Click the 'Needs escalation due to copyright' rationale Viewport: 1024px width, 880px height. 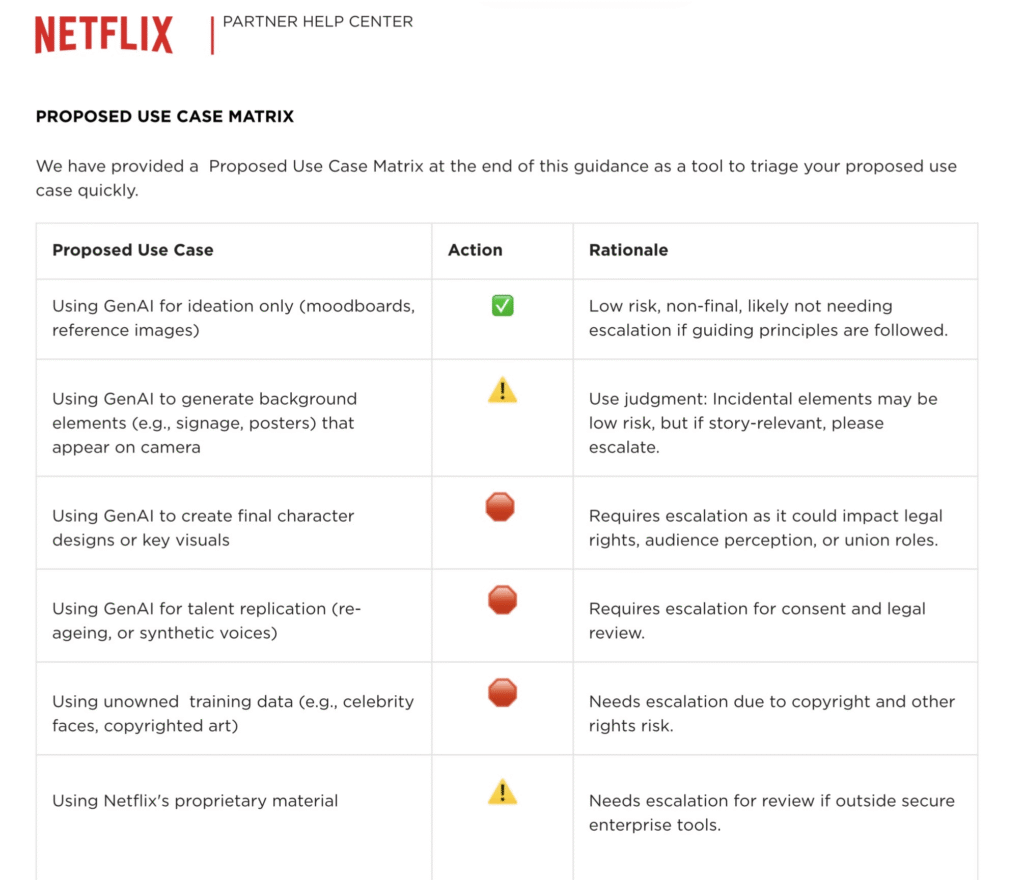click(771, 713)
